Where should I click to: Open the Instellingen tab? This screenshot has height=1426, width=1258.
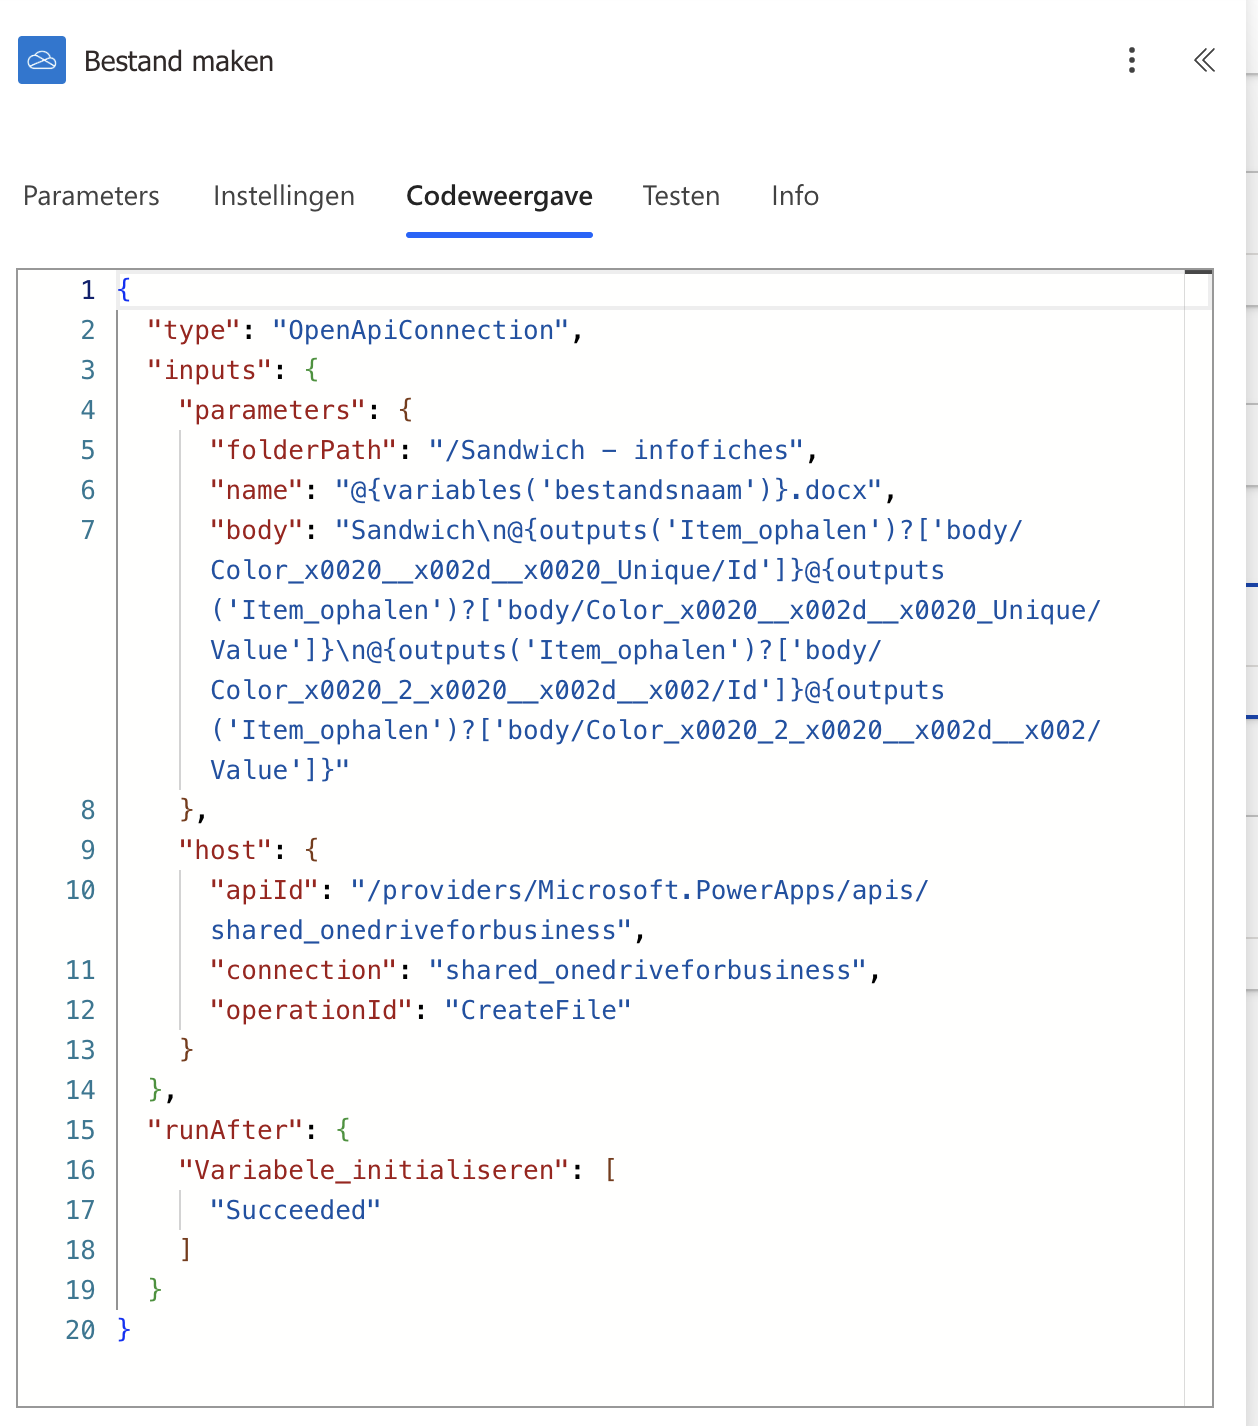(283, 196)
